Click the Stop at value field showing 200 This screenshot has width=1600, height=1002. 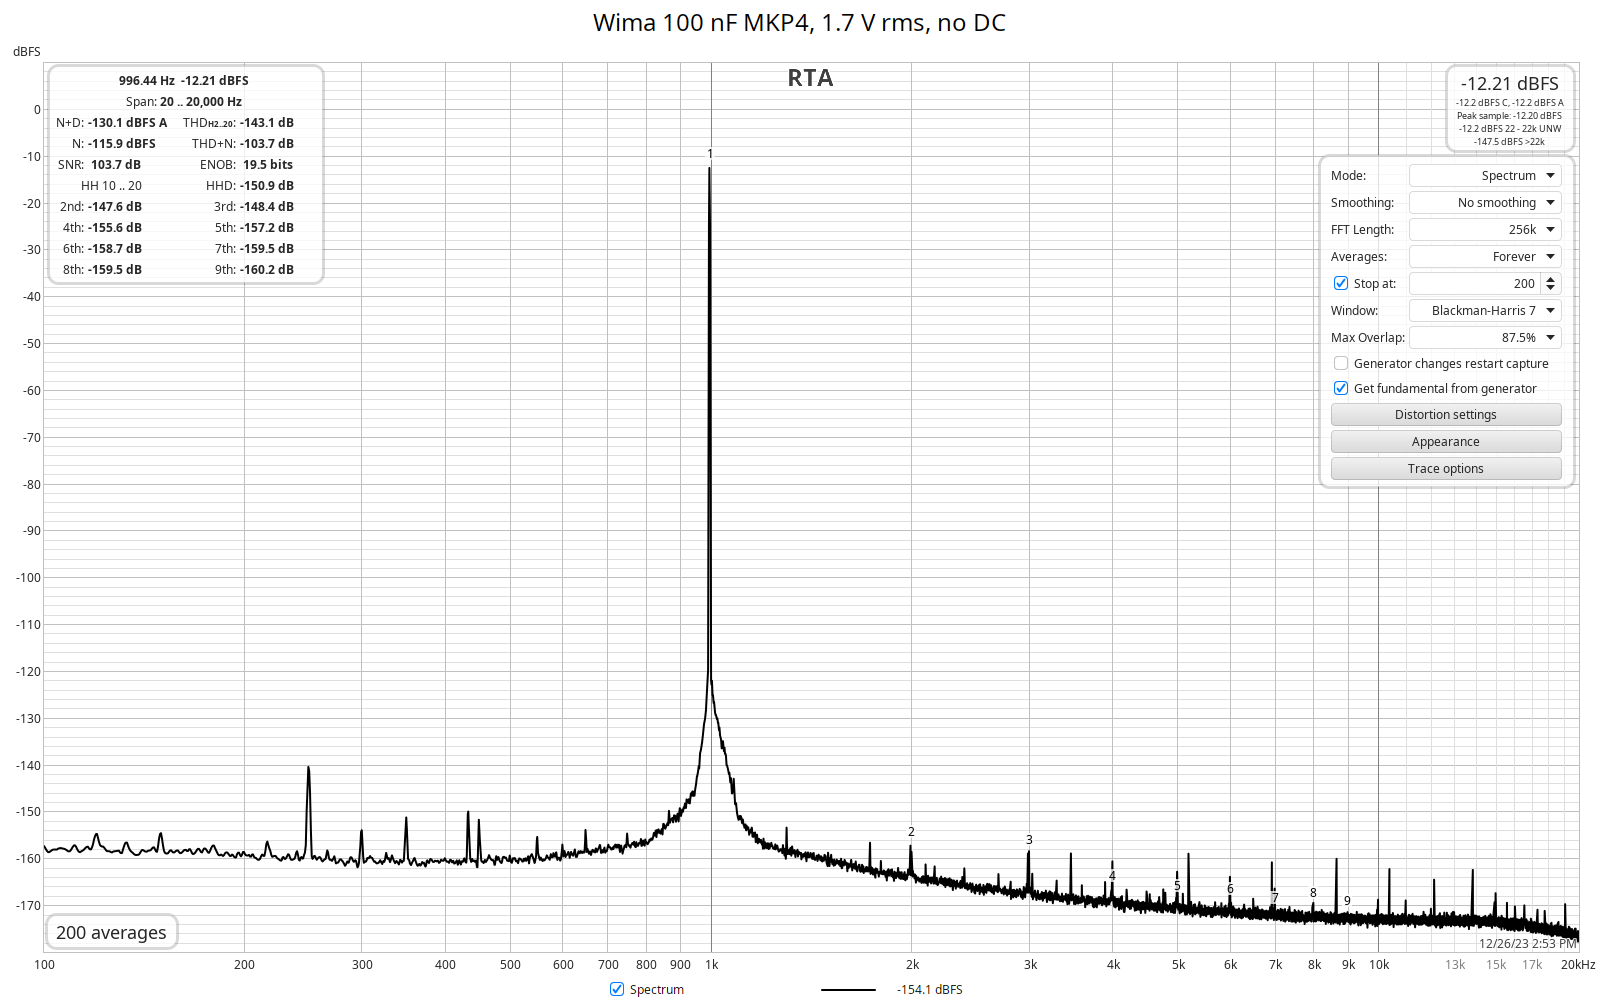[1475, 283]
